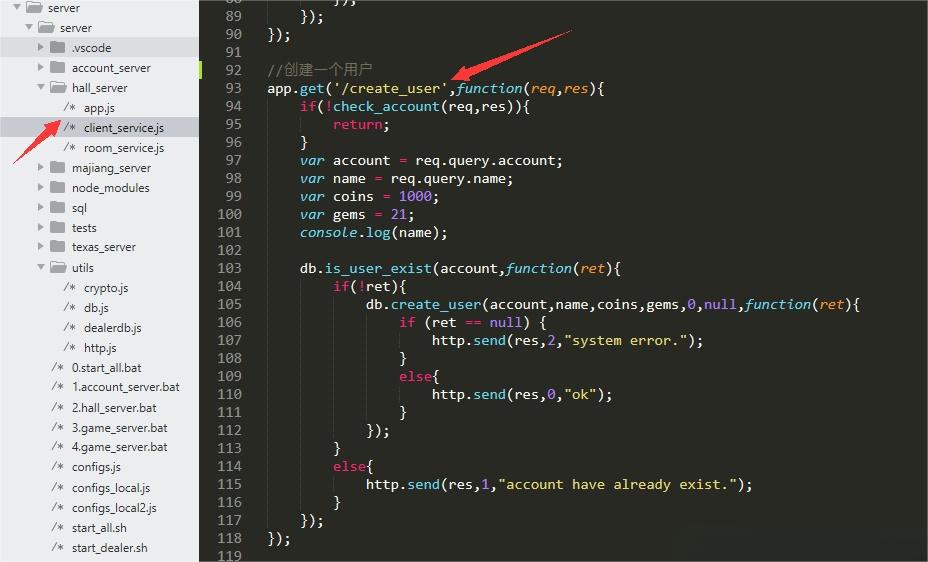Click req.query.account on line 97

pos(485,160)
